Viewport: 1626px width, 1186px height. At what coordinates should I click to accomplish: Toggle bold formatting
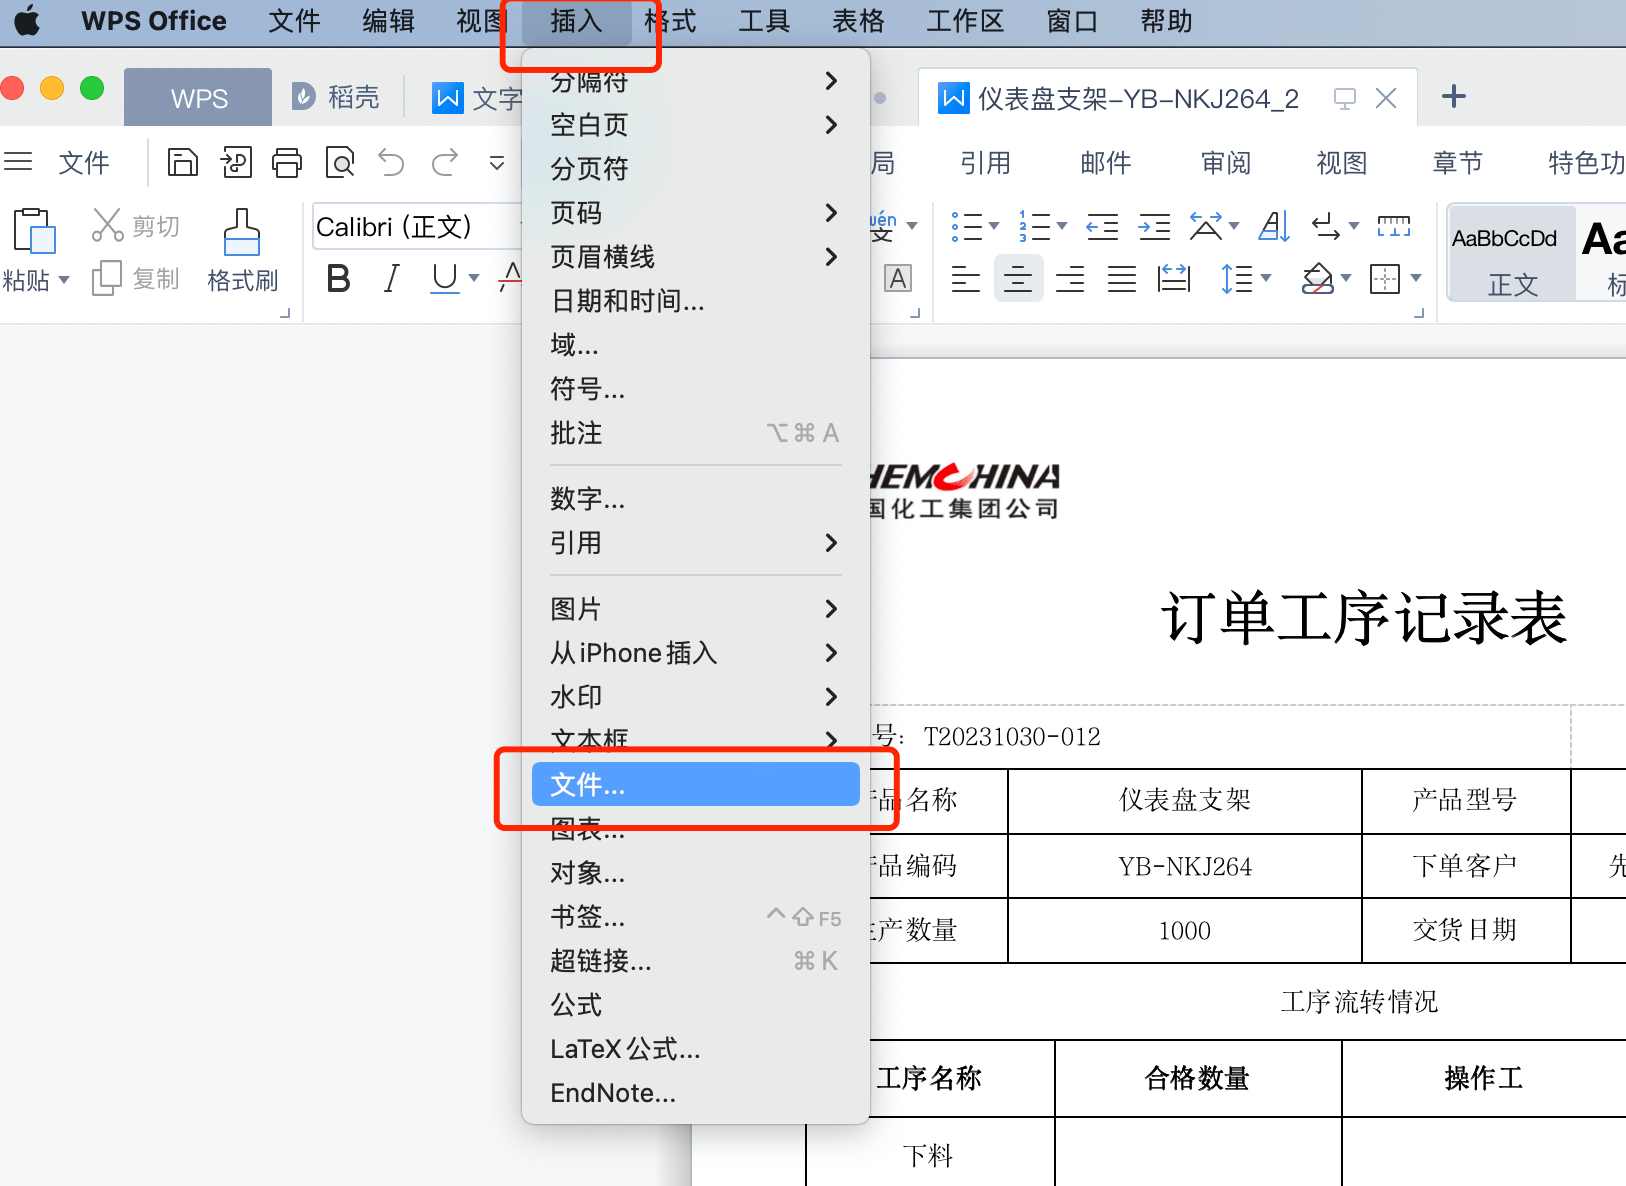(337, 279)
